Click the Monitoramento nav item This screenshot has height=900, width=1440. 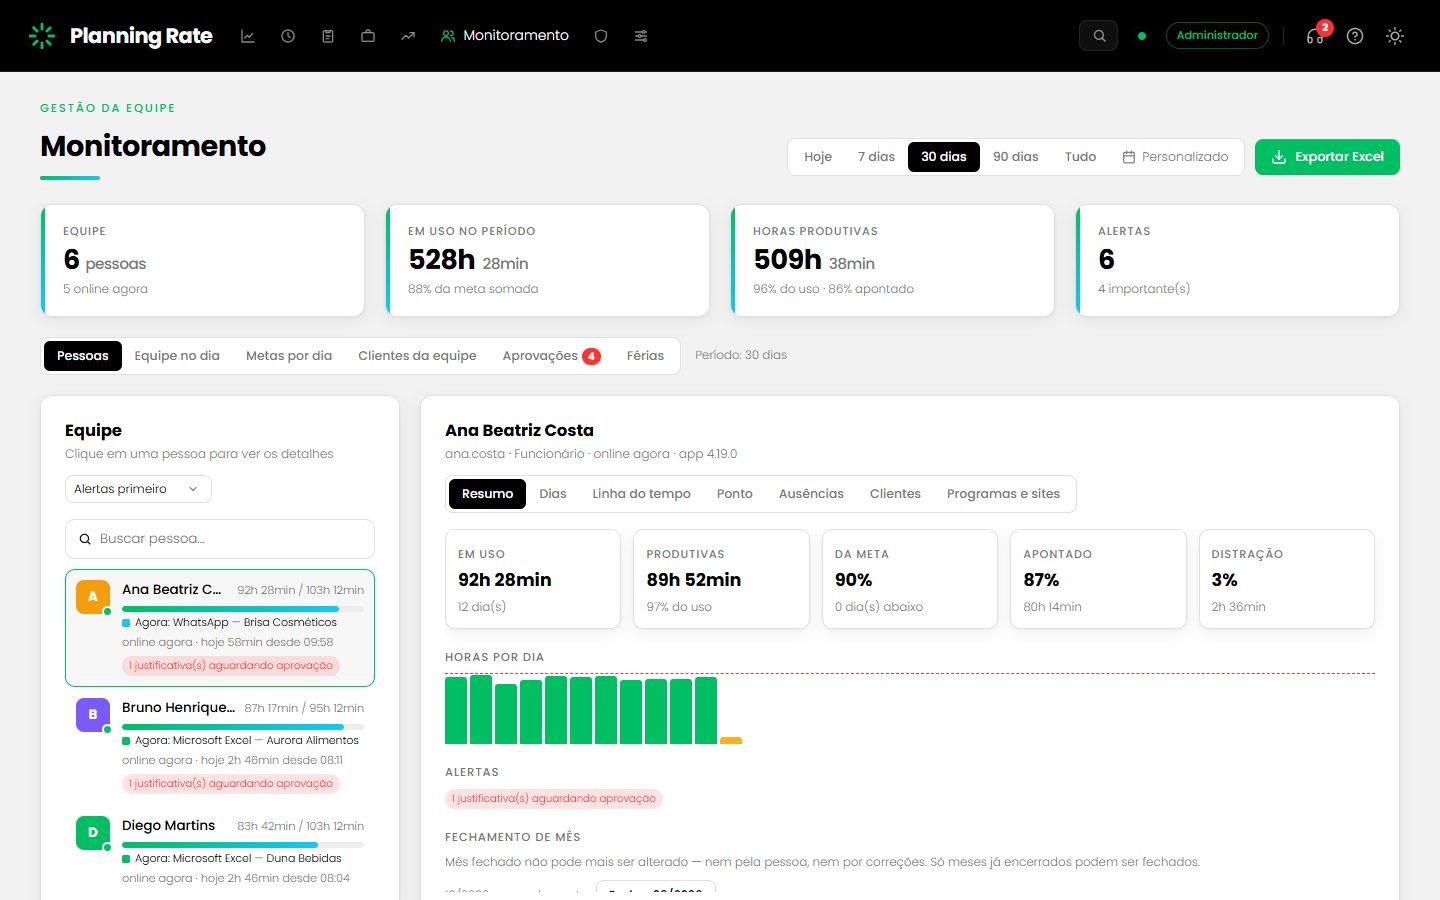(x=505, y=36)
